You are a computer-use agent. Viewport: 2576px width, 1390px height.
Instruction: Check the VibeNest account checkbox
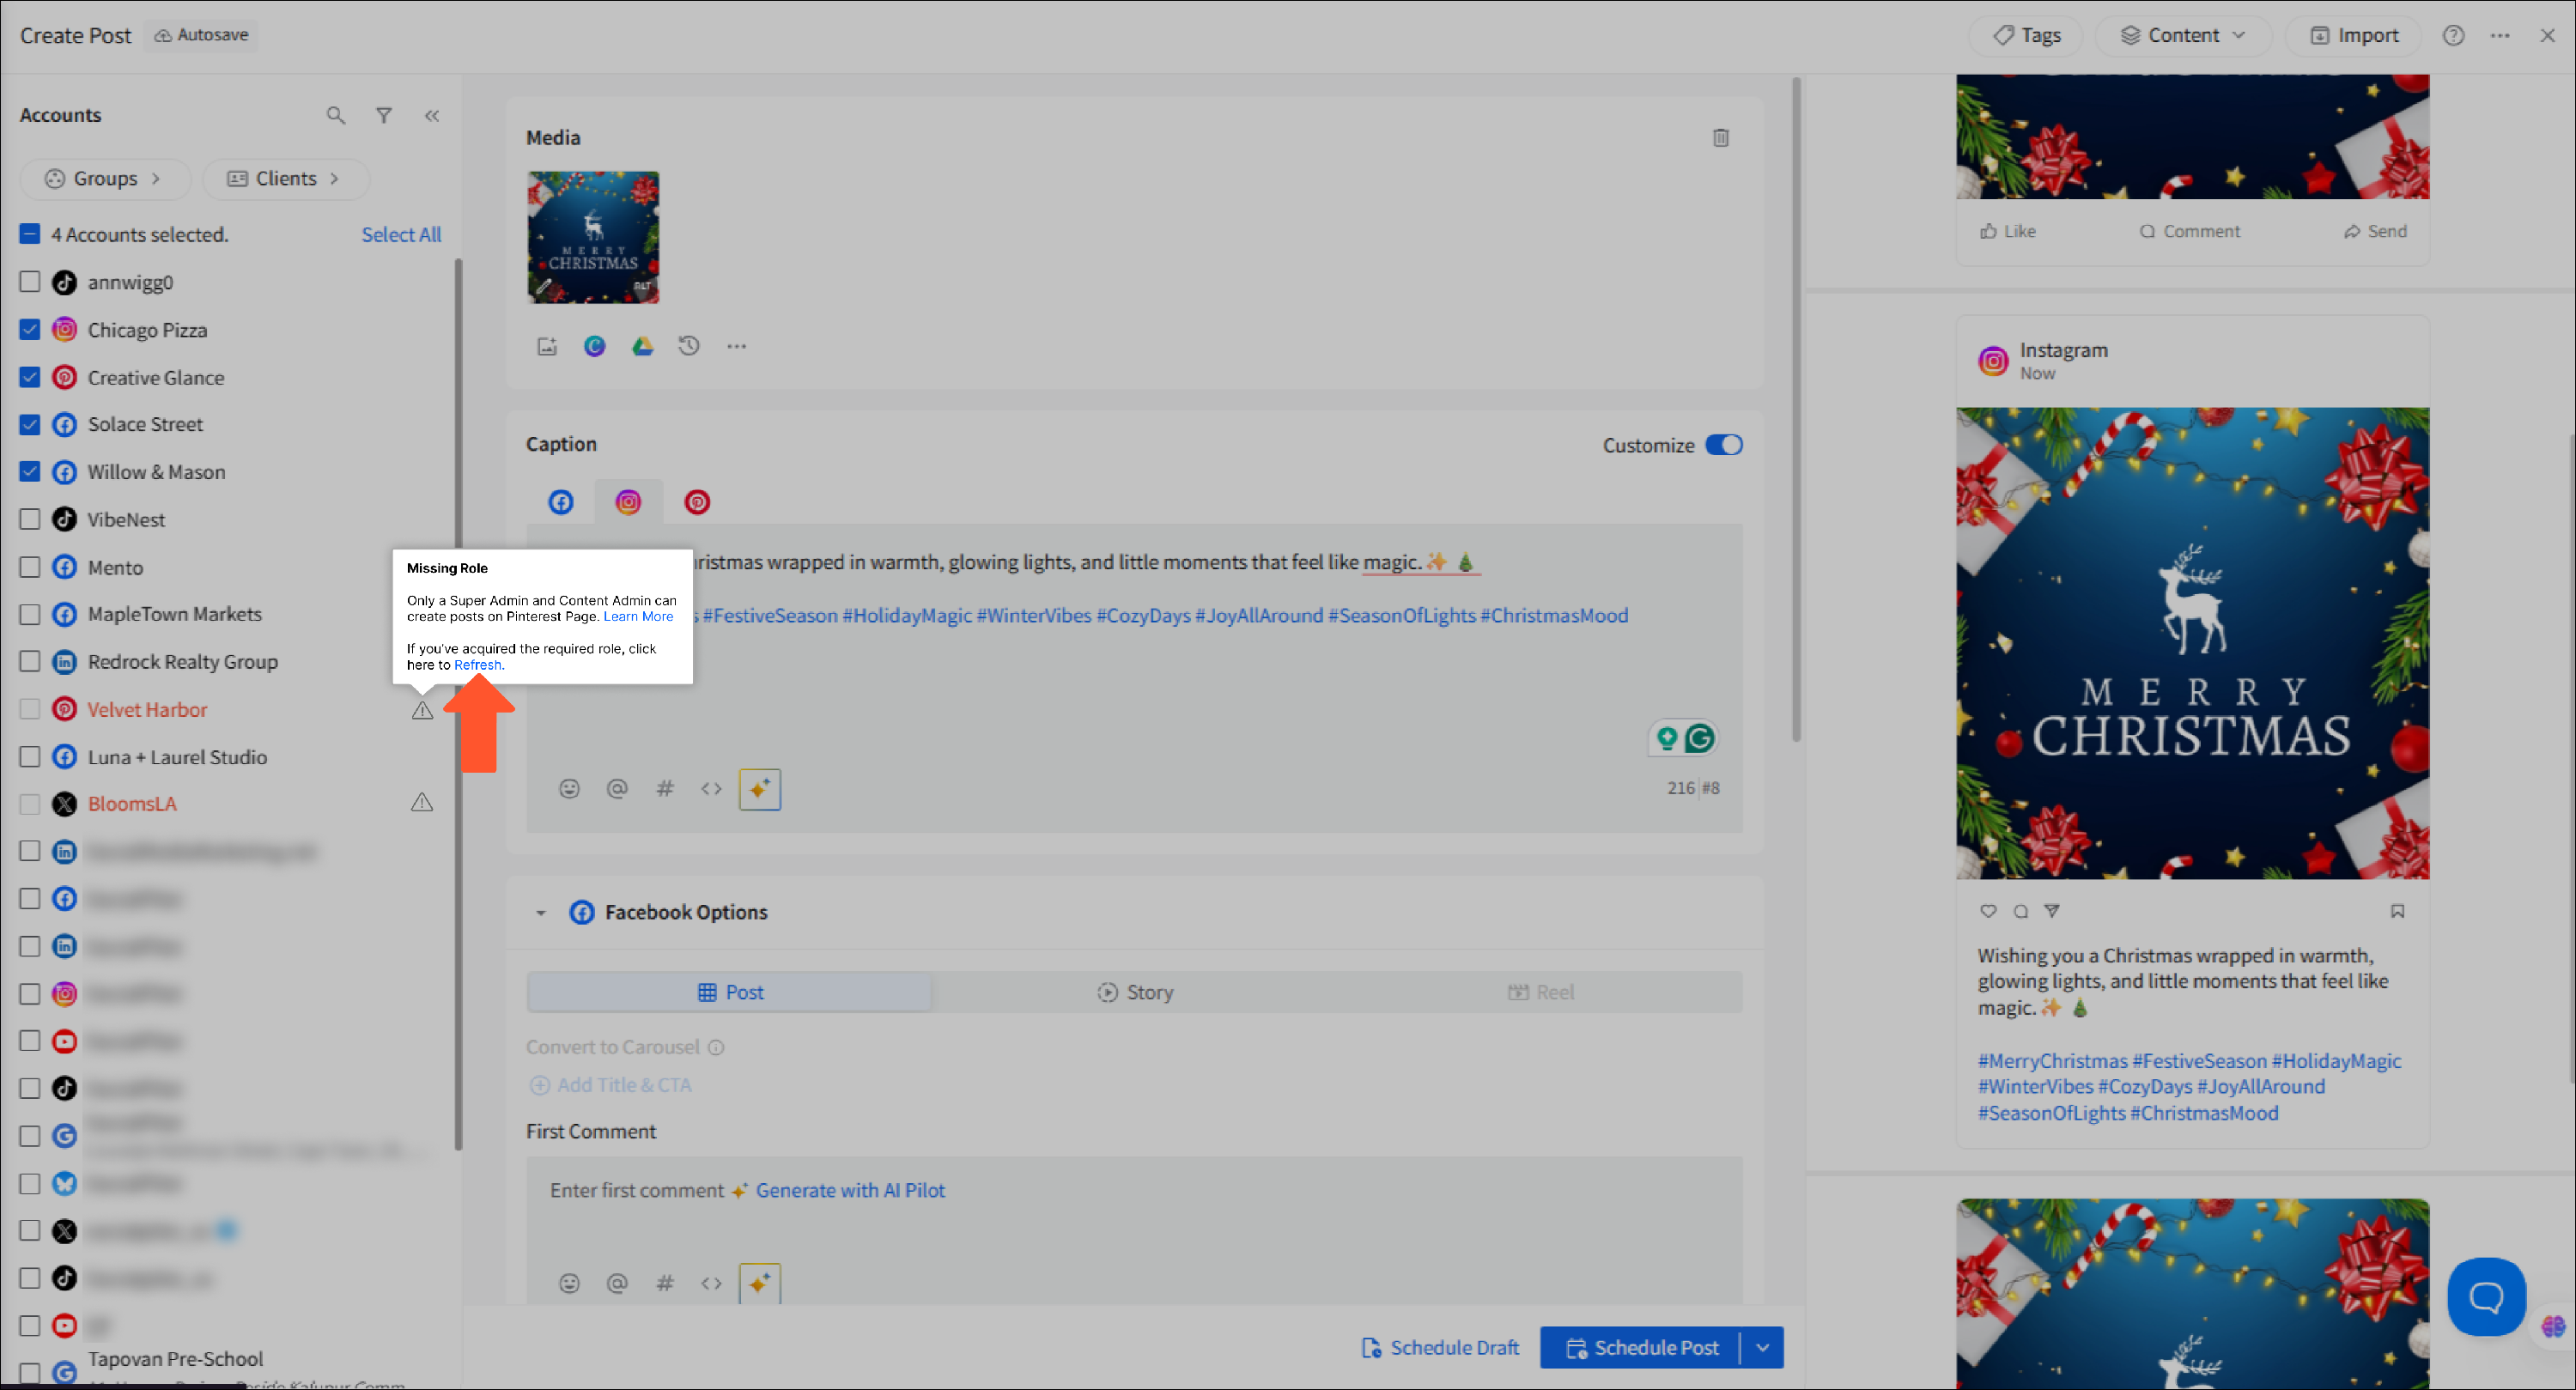[30, 519]
